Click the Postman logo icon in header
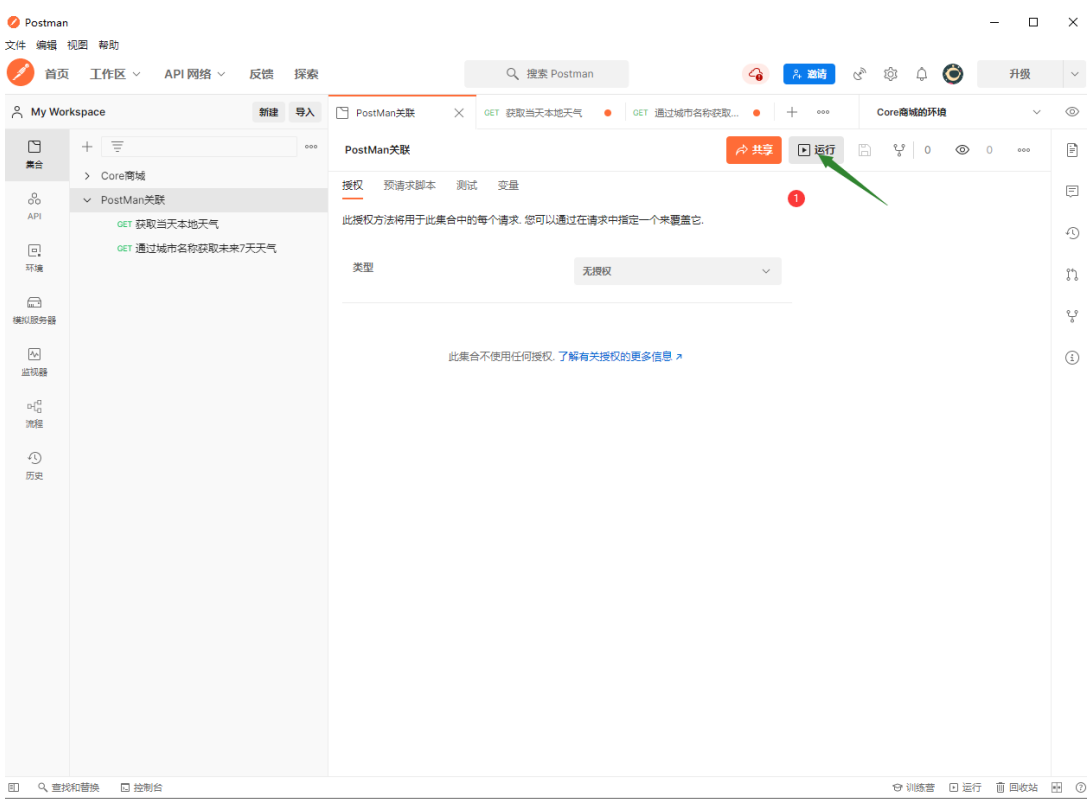 click(20, 73)
